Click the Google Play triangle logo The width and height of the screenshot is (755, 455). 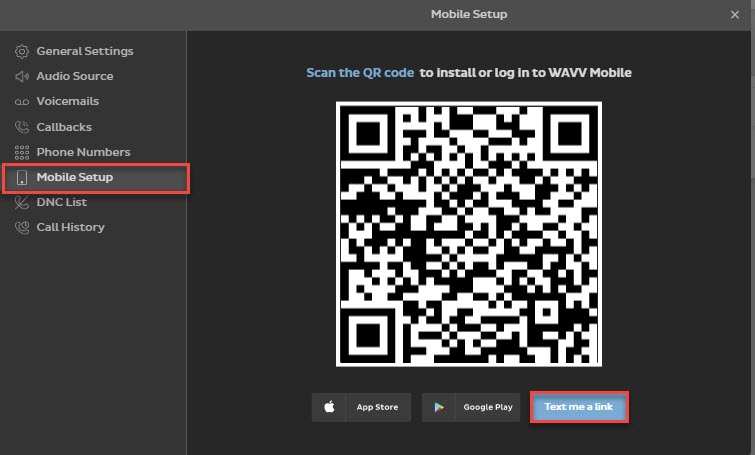pyautogui.click(x=437, y=408)
